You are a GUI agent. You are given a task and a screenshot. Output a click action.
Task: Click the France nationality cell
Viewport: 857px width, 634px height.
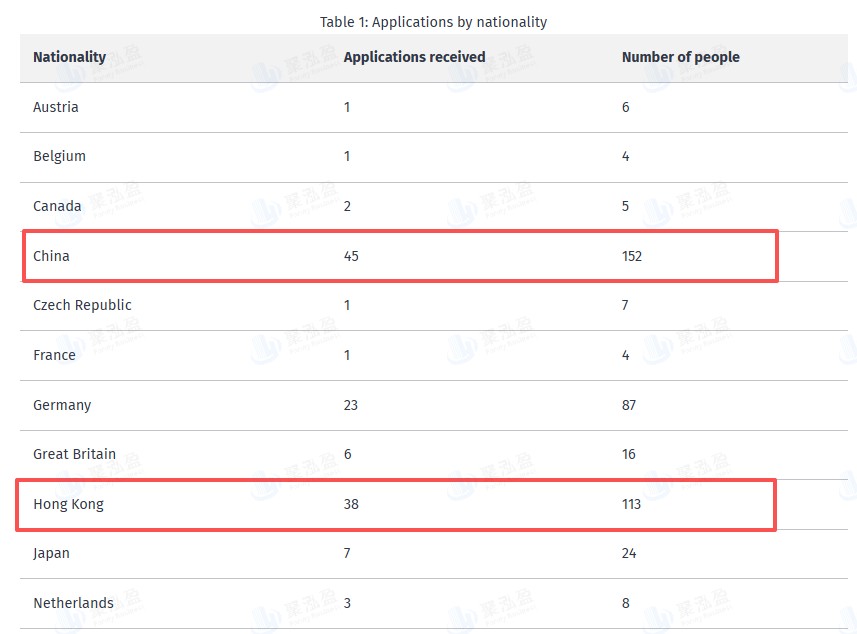pos(54,355)
